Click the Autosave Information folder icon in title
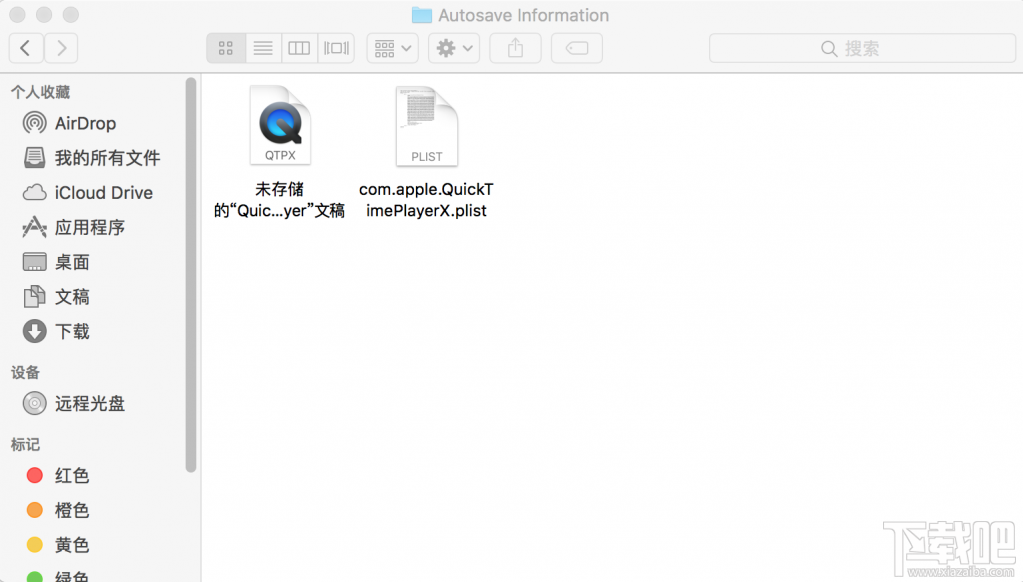 [x=421, y=15]
